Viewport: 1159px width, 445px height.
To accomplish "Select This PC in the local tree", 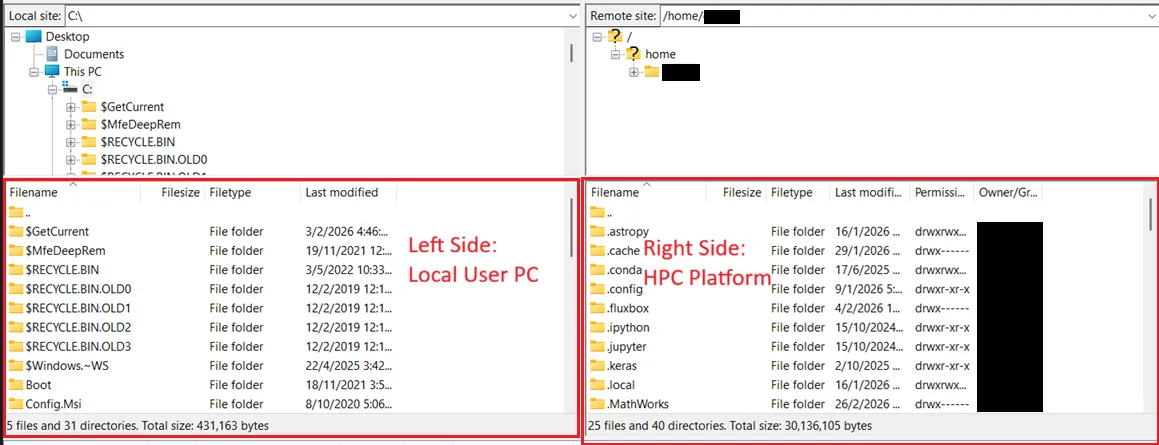I will [x=83, y=72].
